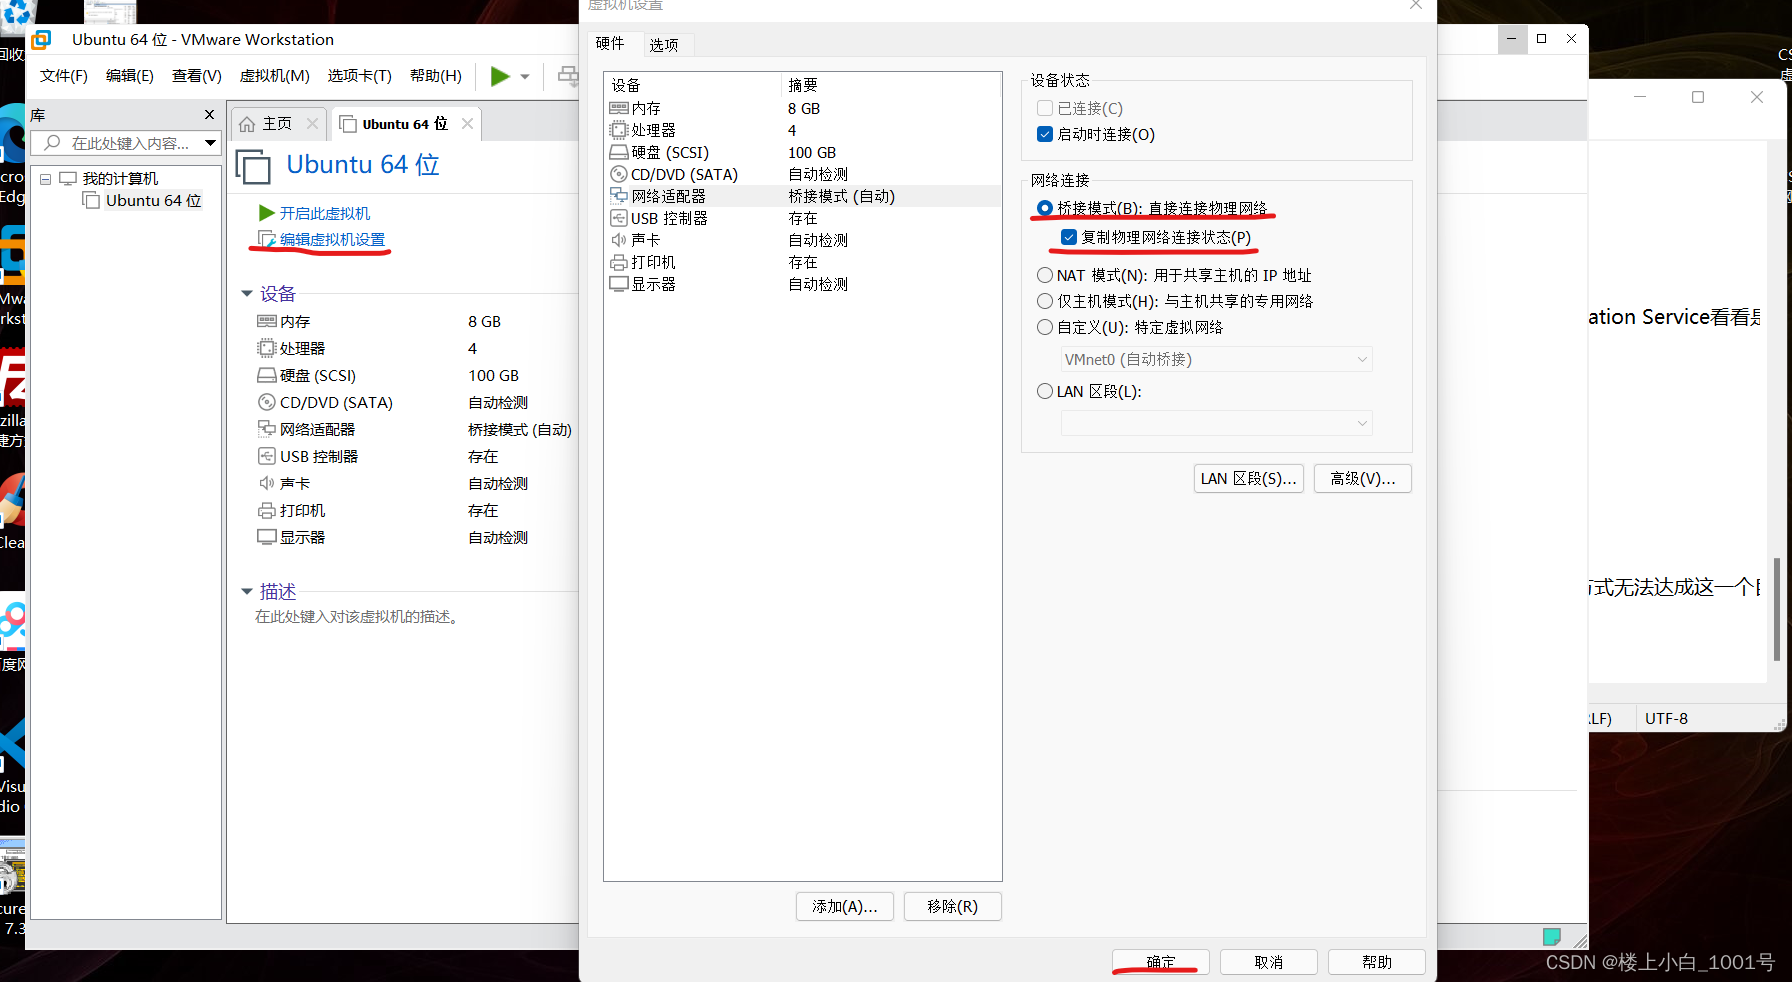
Task: Click the CD/DVD icon in the main devices panel
Action: click(x=267, y=402)
